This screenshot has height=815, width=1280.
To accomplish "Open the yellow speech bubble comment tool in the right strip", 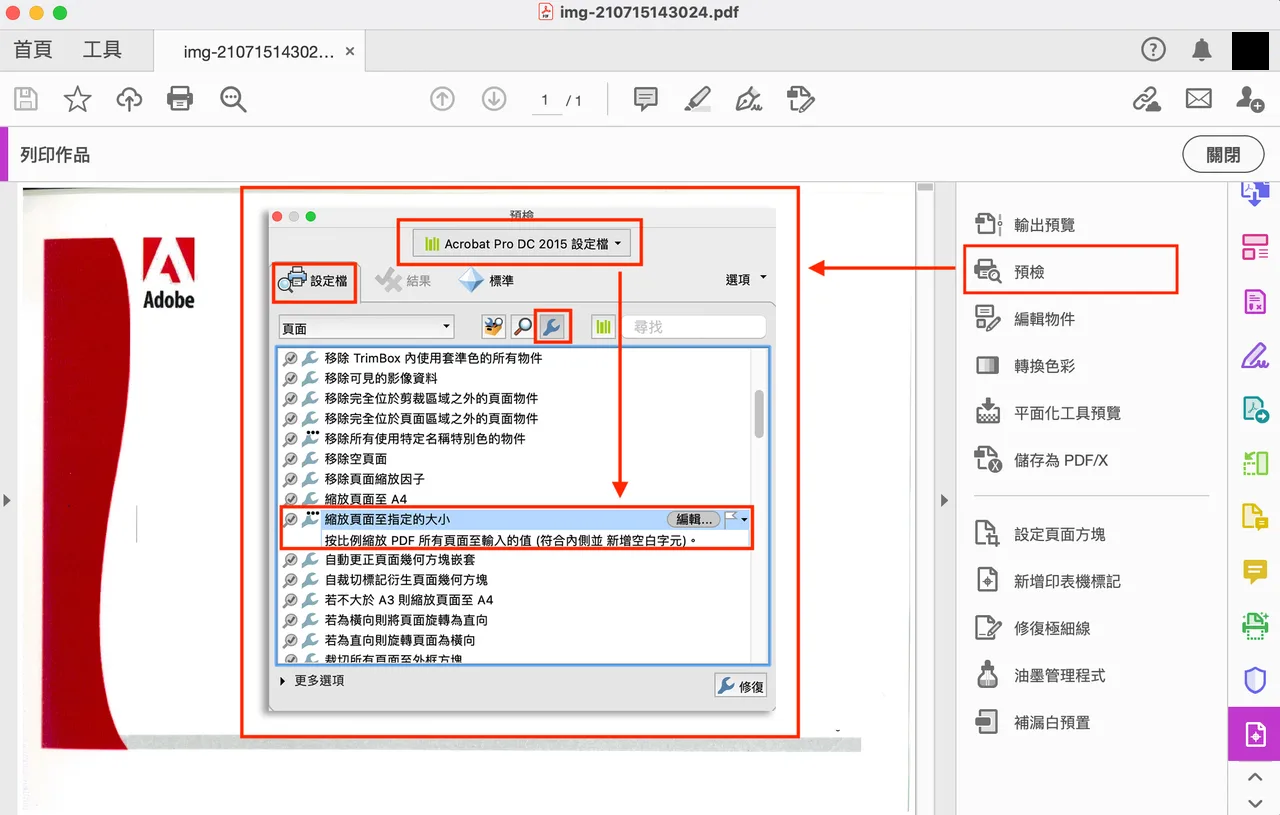I will pos(1254,571).
